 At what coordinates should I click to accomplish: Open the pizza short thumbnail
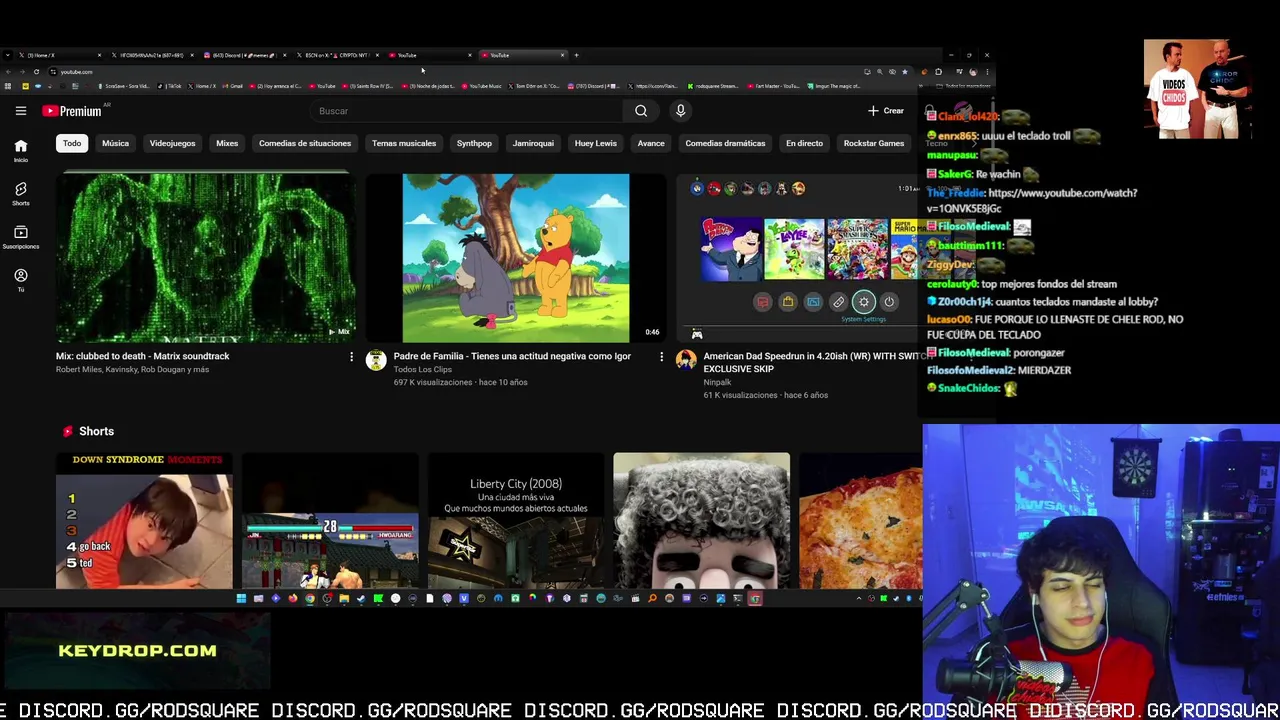point(860,521)
